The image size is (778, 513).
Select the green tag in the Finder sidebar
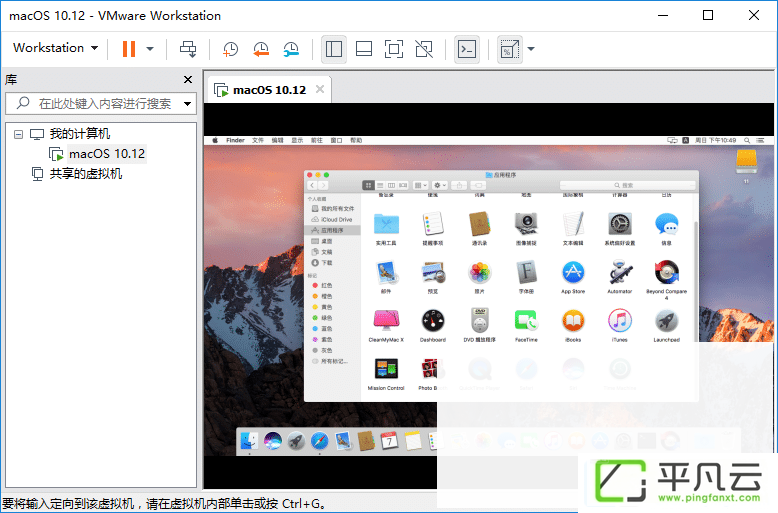coord(332,318)
